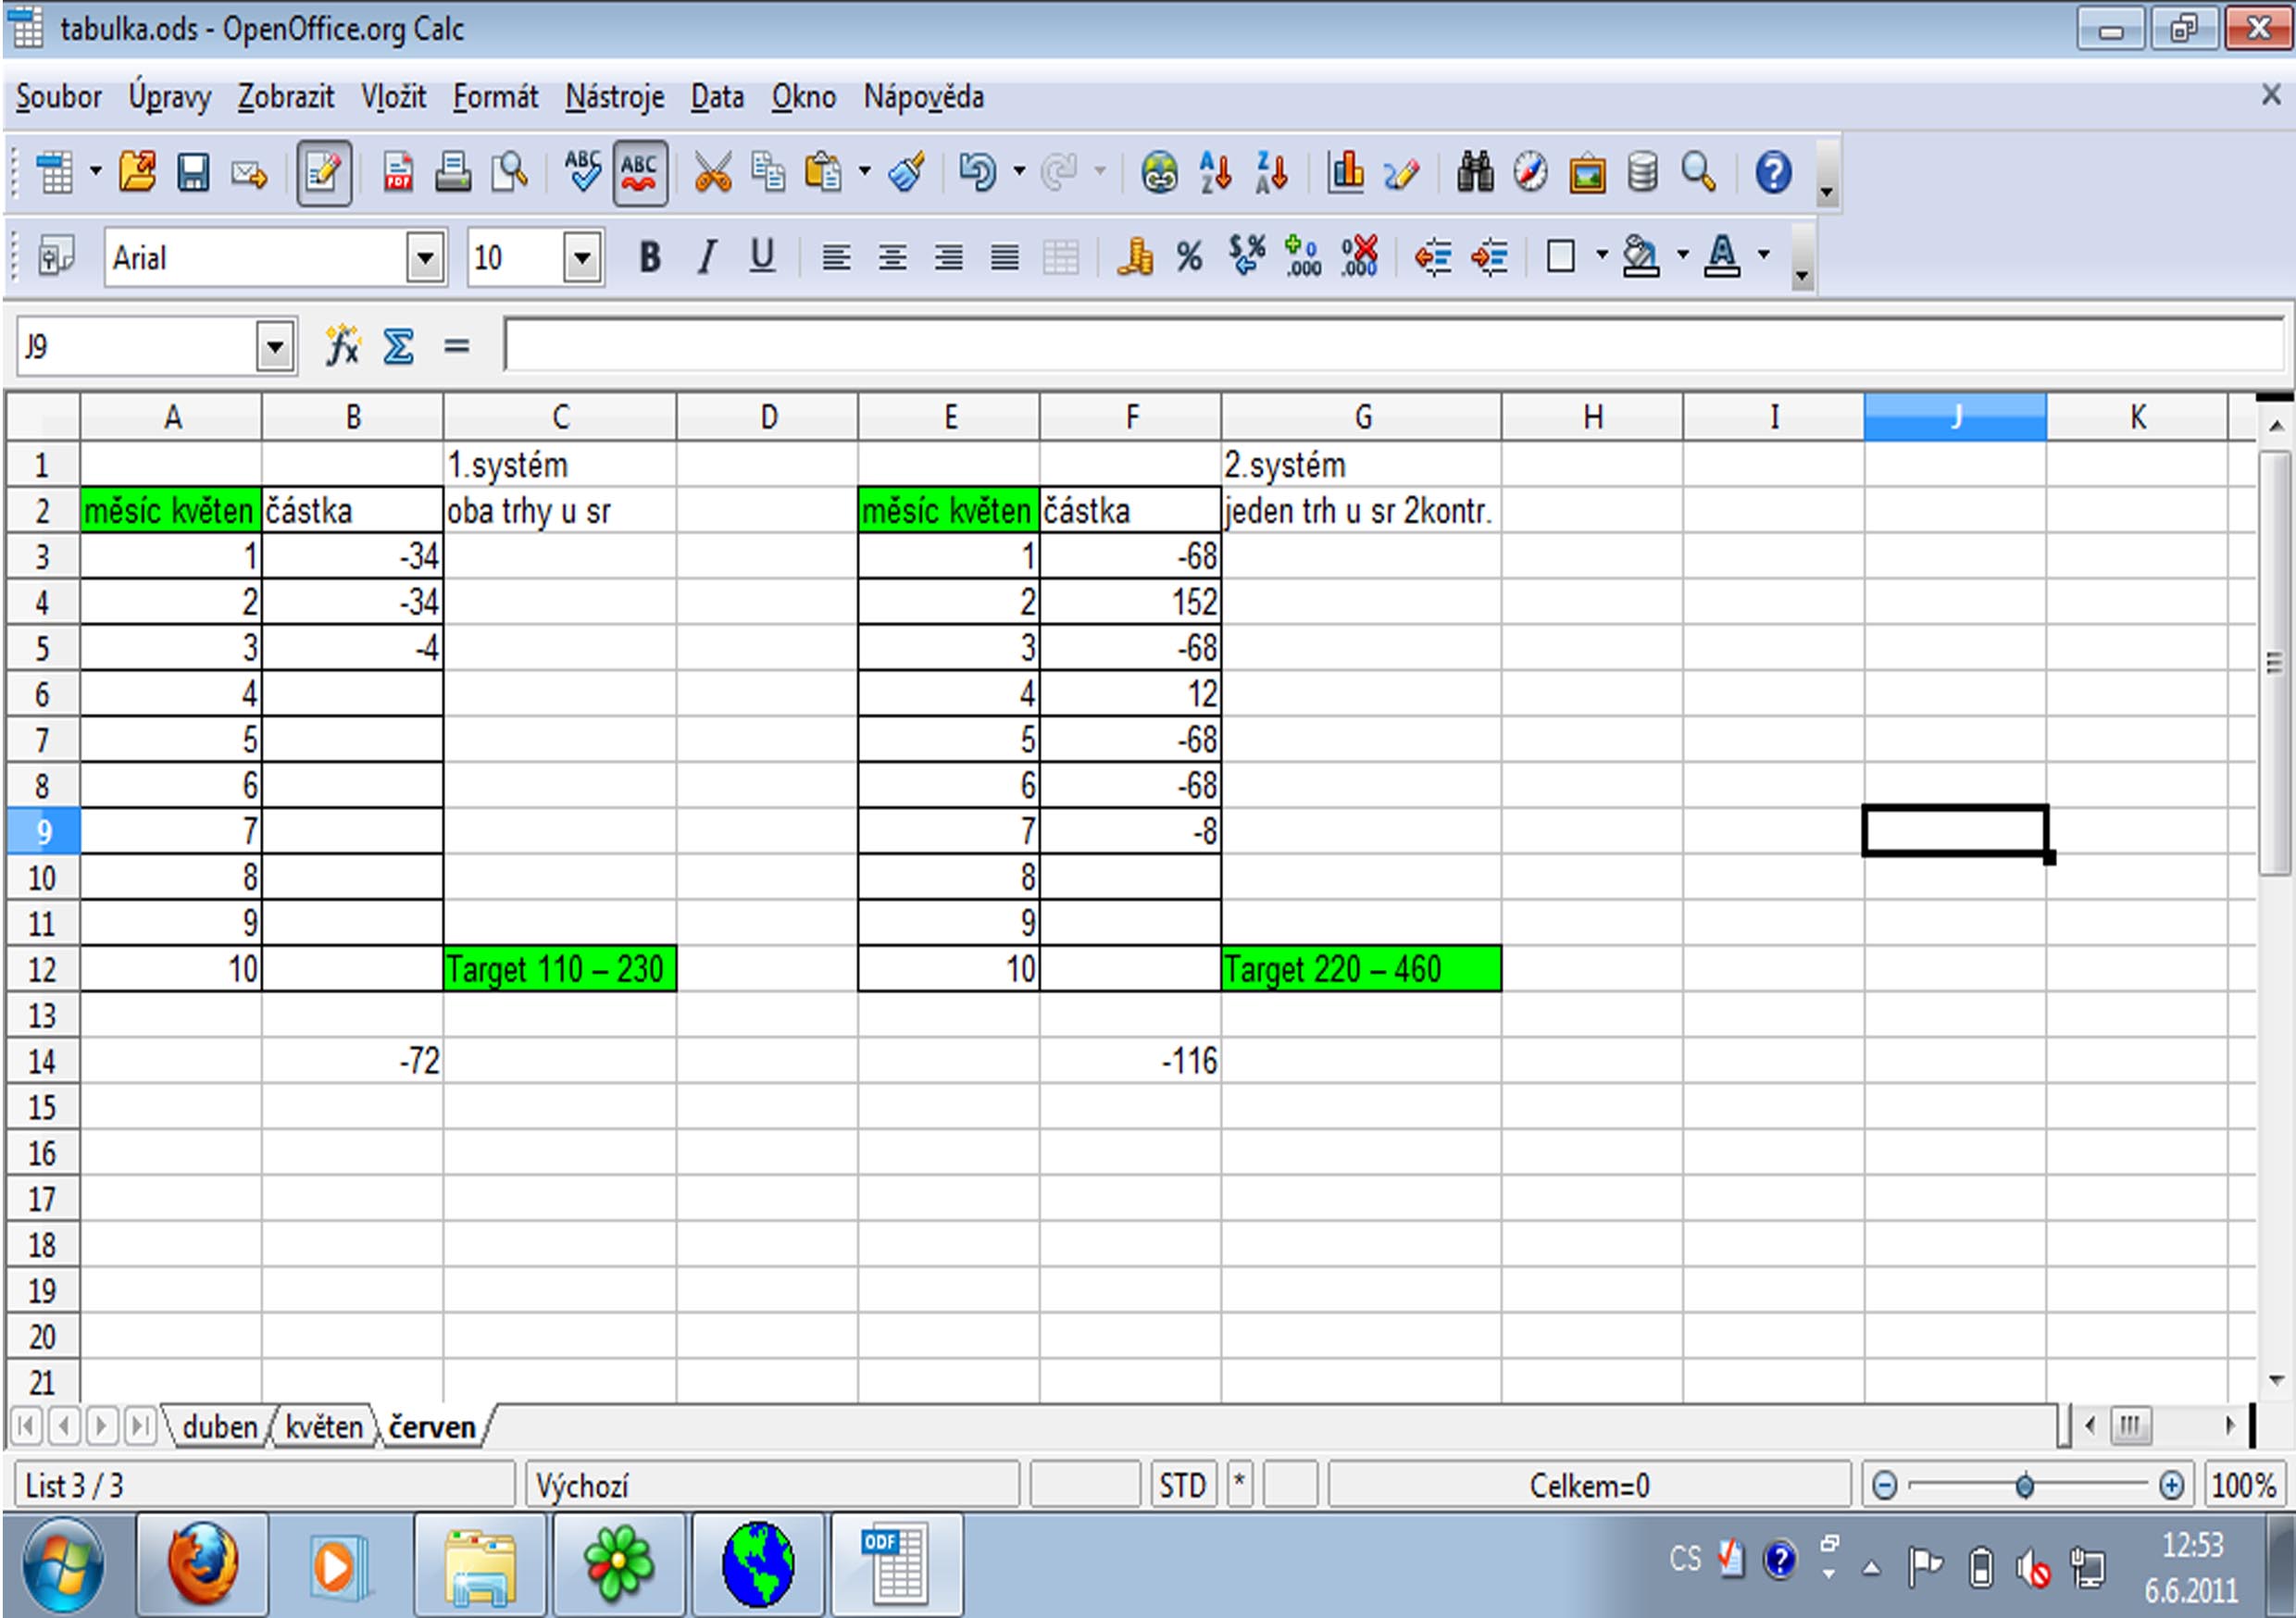Click the Firefox taskbar icon

pos(202,1564)
